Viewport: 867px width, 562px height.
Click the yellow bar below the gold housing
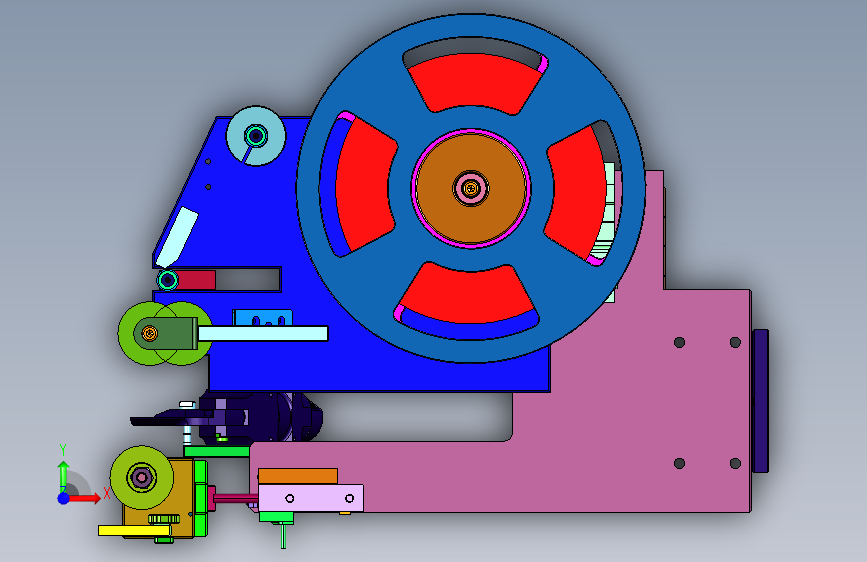[x=134, y=530]
